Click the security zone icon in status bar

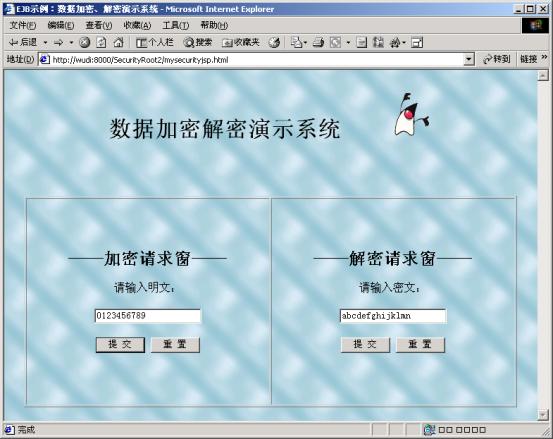click(x=430, y=429)
